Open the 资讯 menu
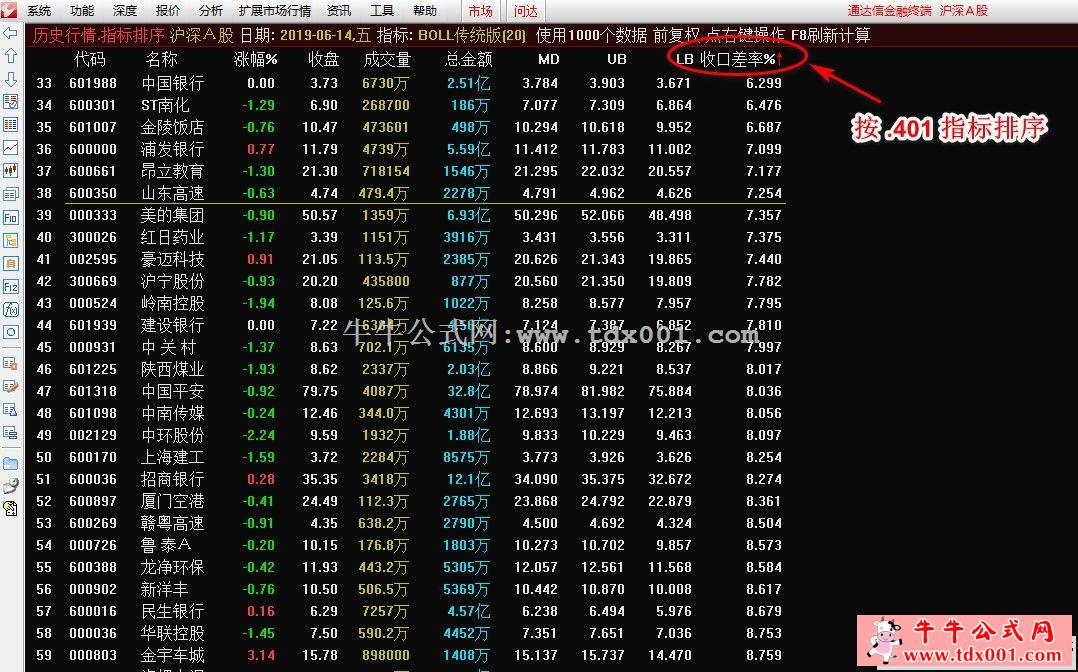The image size is (1078, 672). pyautogui.click(x=339, y=11)
